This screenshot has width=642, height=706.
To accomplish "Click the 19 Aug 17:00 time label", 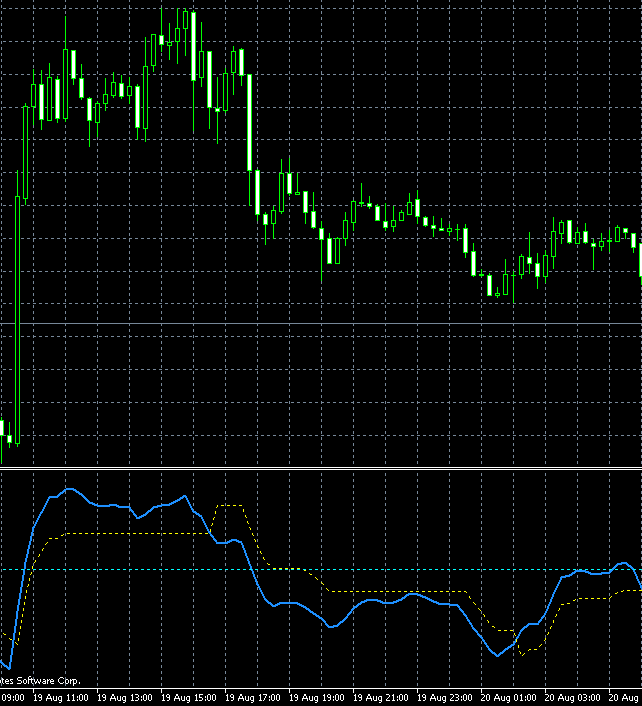I will click(253, 697).
